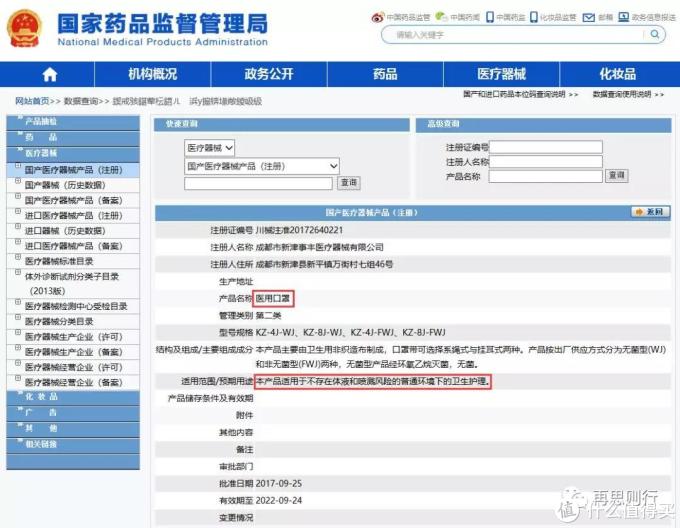Open the 中国药监 mobile app icon
Viewport: 680px width, 528px height.
[x=490, y=17]
